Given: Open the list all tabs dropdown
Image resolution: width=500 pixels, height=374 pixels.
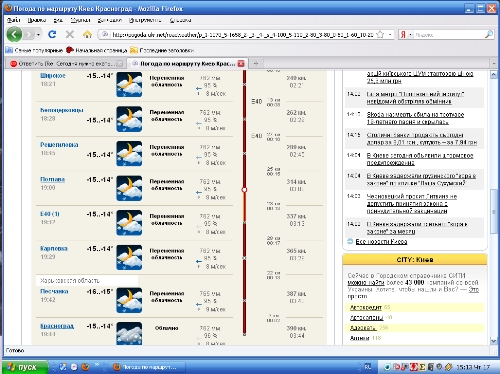Looking at the screenshot, I should 494,63.
